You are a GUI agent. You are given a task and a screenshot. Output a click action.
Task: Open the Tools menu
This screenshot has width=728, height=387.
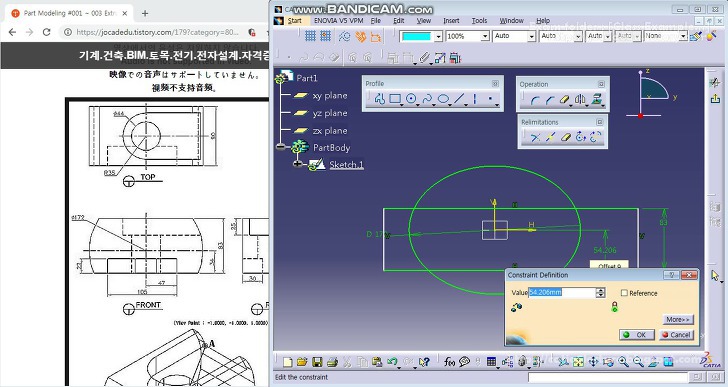pyautogui.click(x=479, y=21)
